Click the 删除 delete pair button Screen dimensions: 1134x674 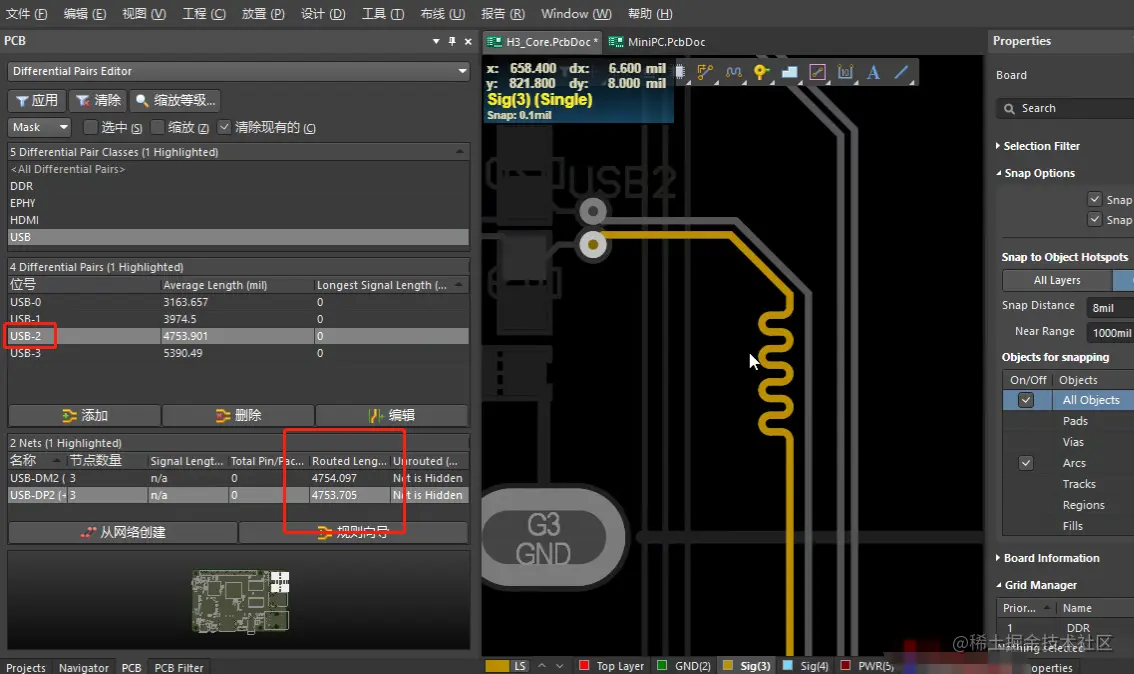point(238,415)
